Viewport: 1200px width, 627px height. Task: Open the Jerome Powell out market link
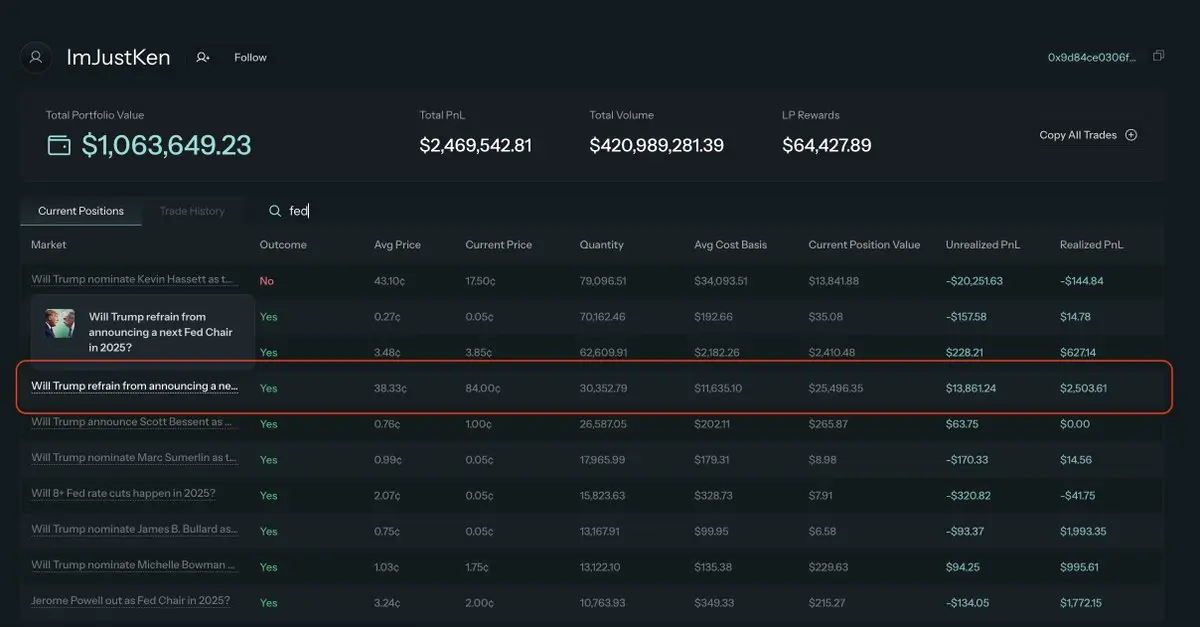[x=130, y=601]
